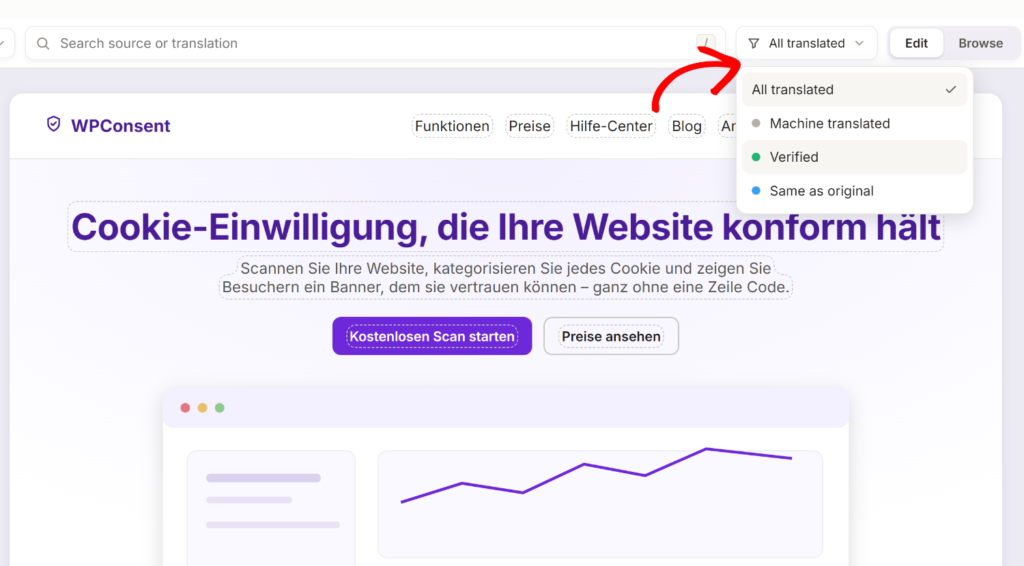This screenshot has width=1024, height=566.
Task: Choose the Machine translated filter option
Action: point(854,123)
